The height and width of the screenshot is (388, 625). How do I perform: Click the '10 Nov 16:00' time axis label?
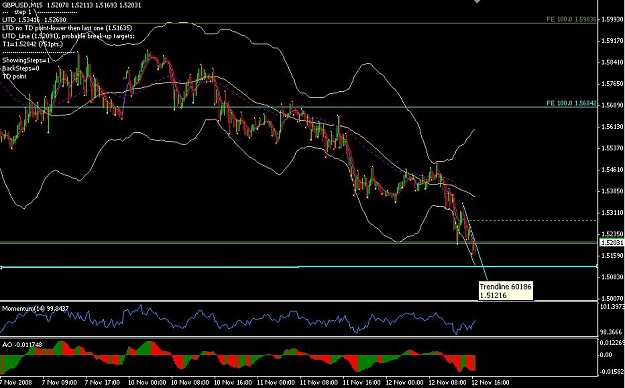[233, 382]
